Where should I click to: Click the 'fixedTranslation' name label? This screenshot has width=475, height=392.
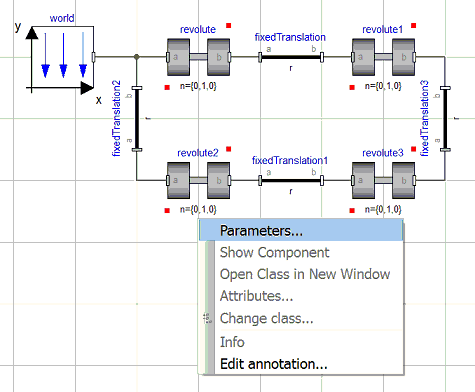pyautogui.click(x=290, y=37)
